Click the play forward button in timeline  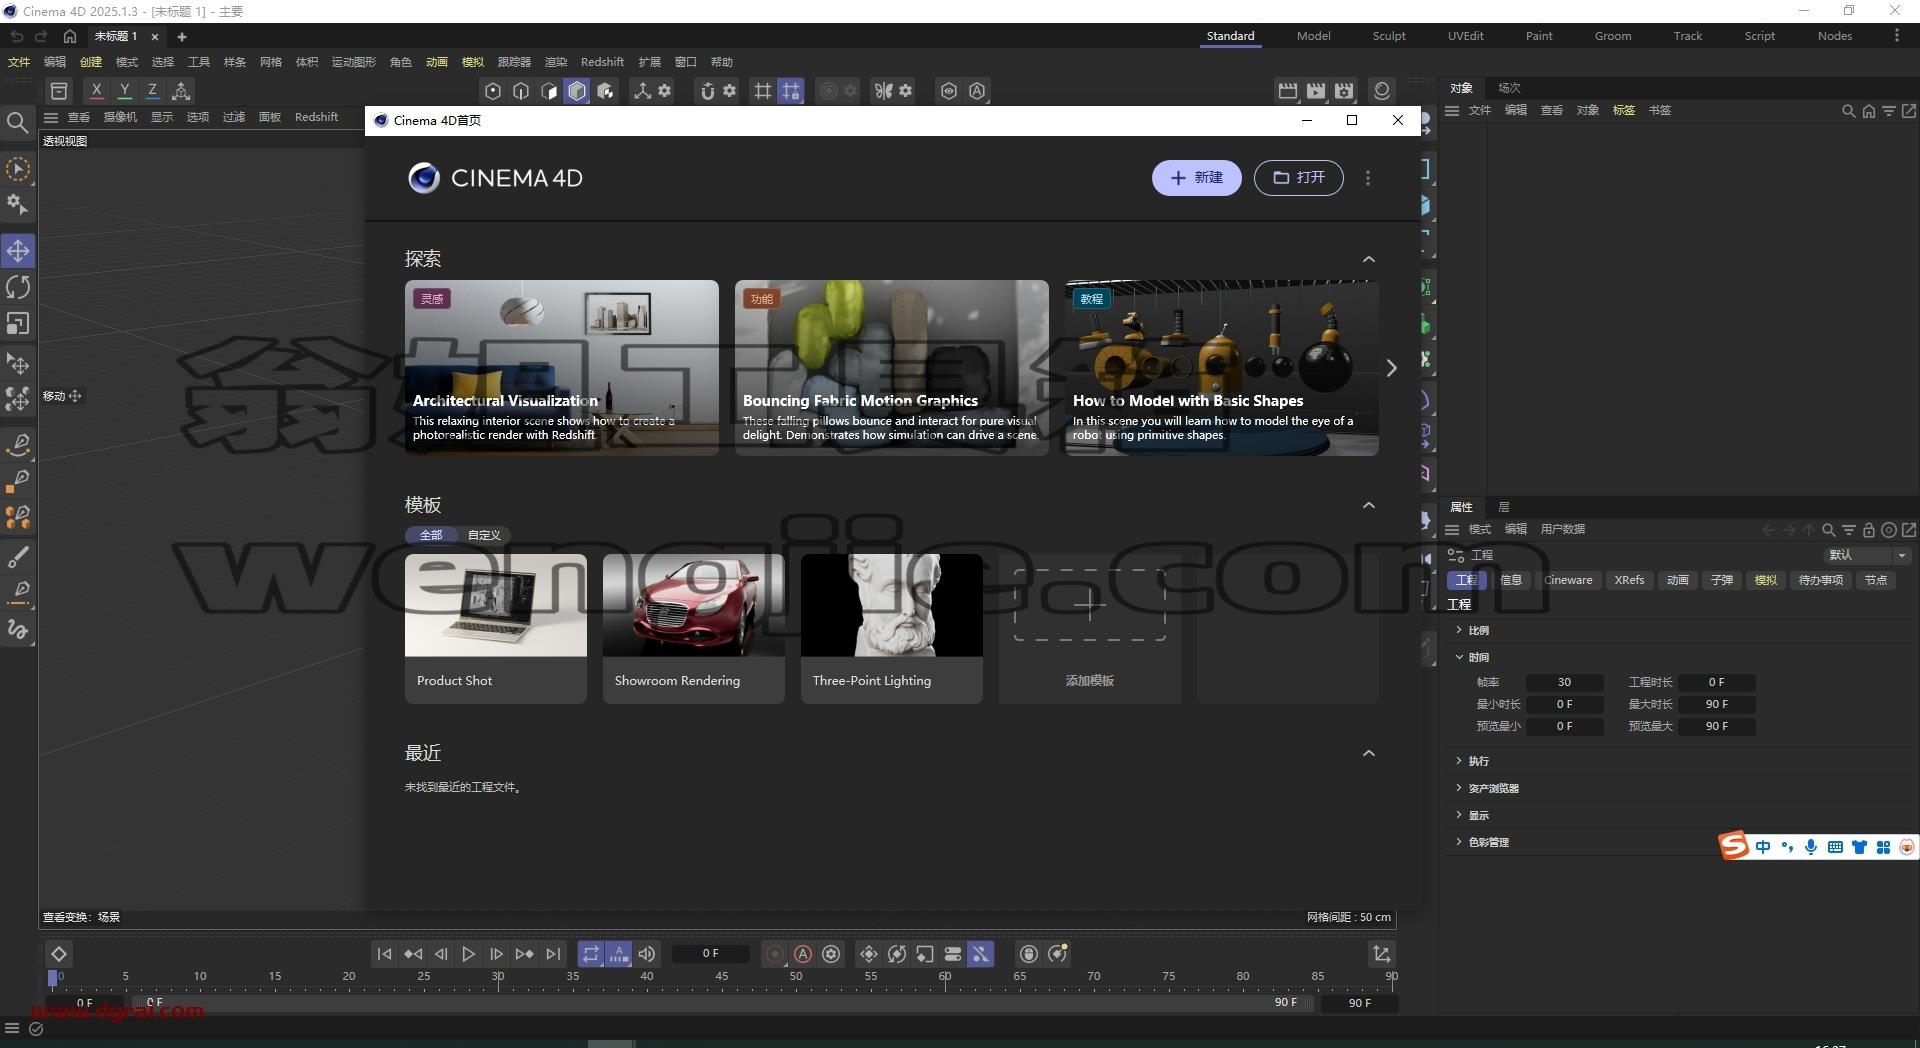pos(468,954)
